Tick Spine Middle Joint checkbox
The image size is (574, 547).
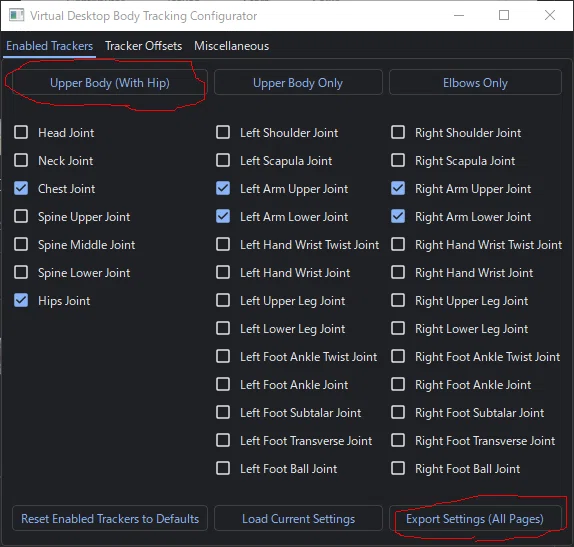coord(21,244)
